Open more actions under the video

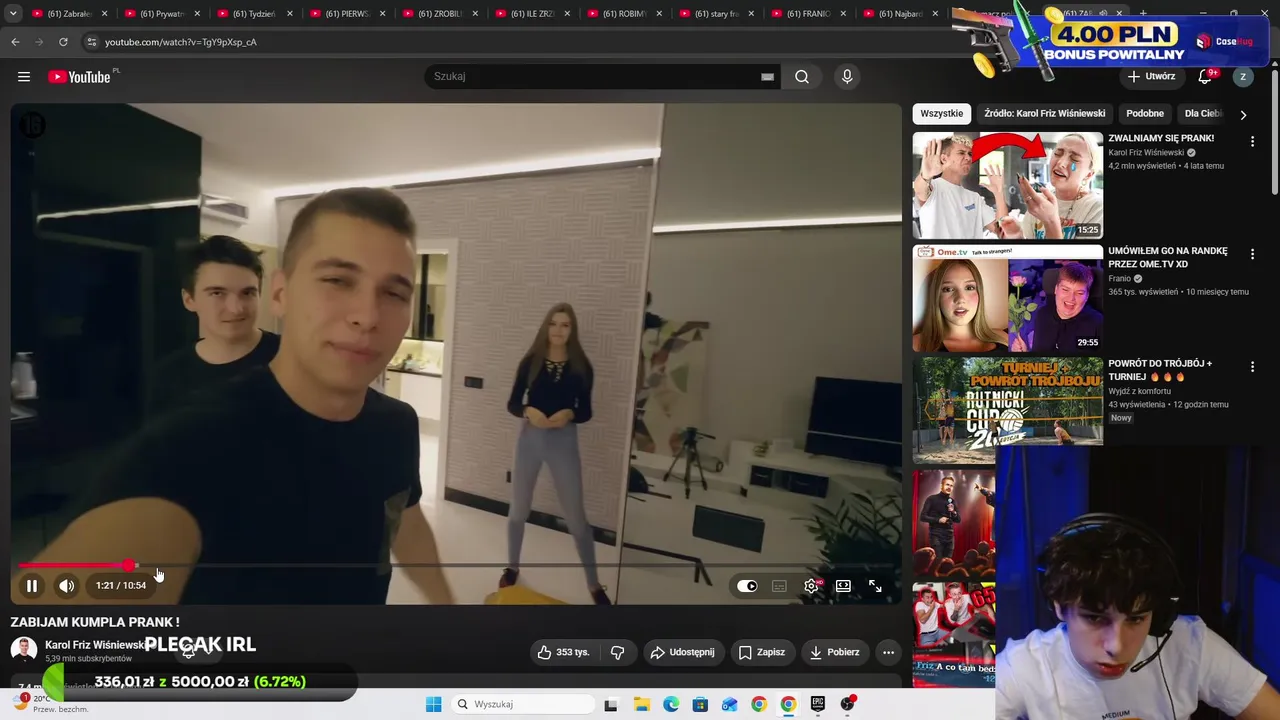click(888, 652)
